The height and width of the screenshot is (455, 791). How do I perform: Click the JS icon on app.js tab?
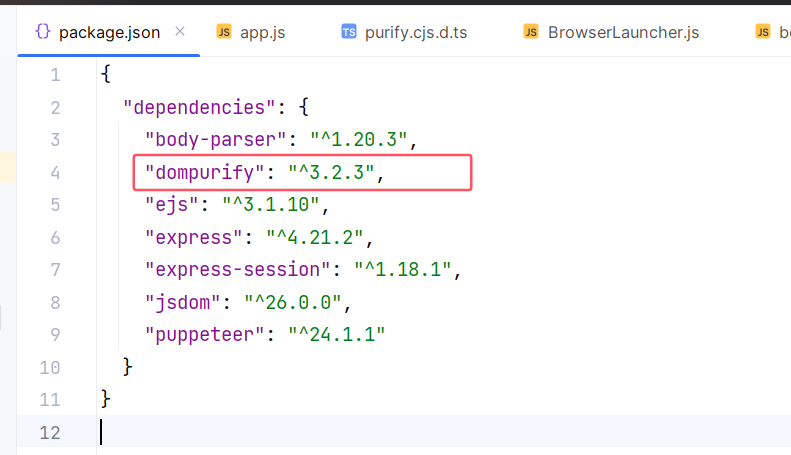click(224, 32)
